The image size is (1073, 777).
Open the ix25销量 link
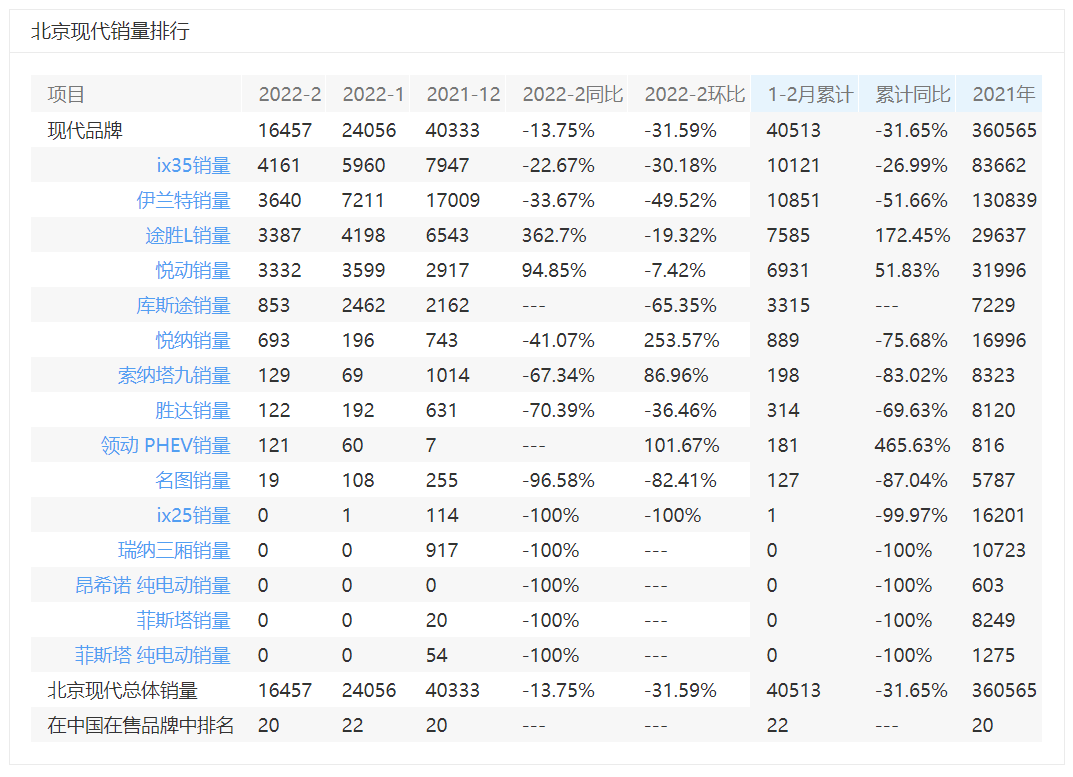[x=193, y=515]
